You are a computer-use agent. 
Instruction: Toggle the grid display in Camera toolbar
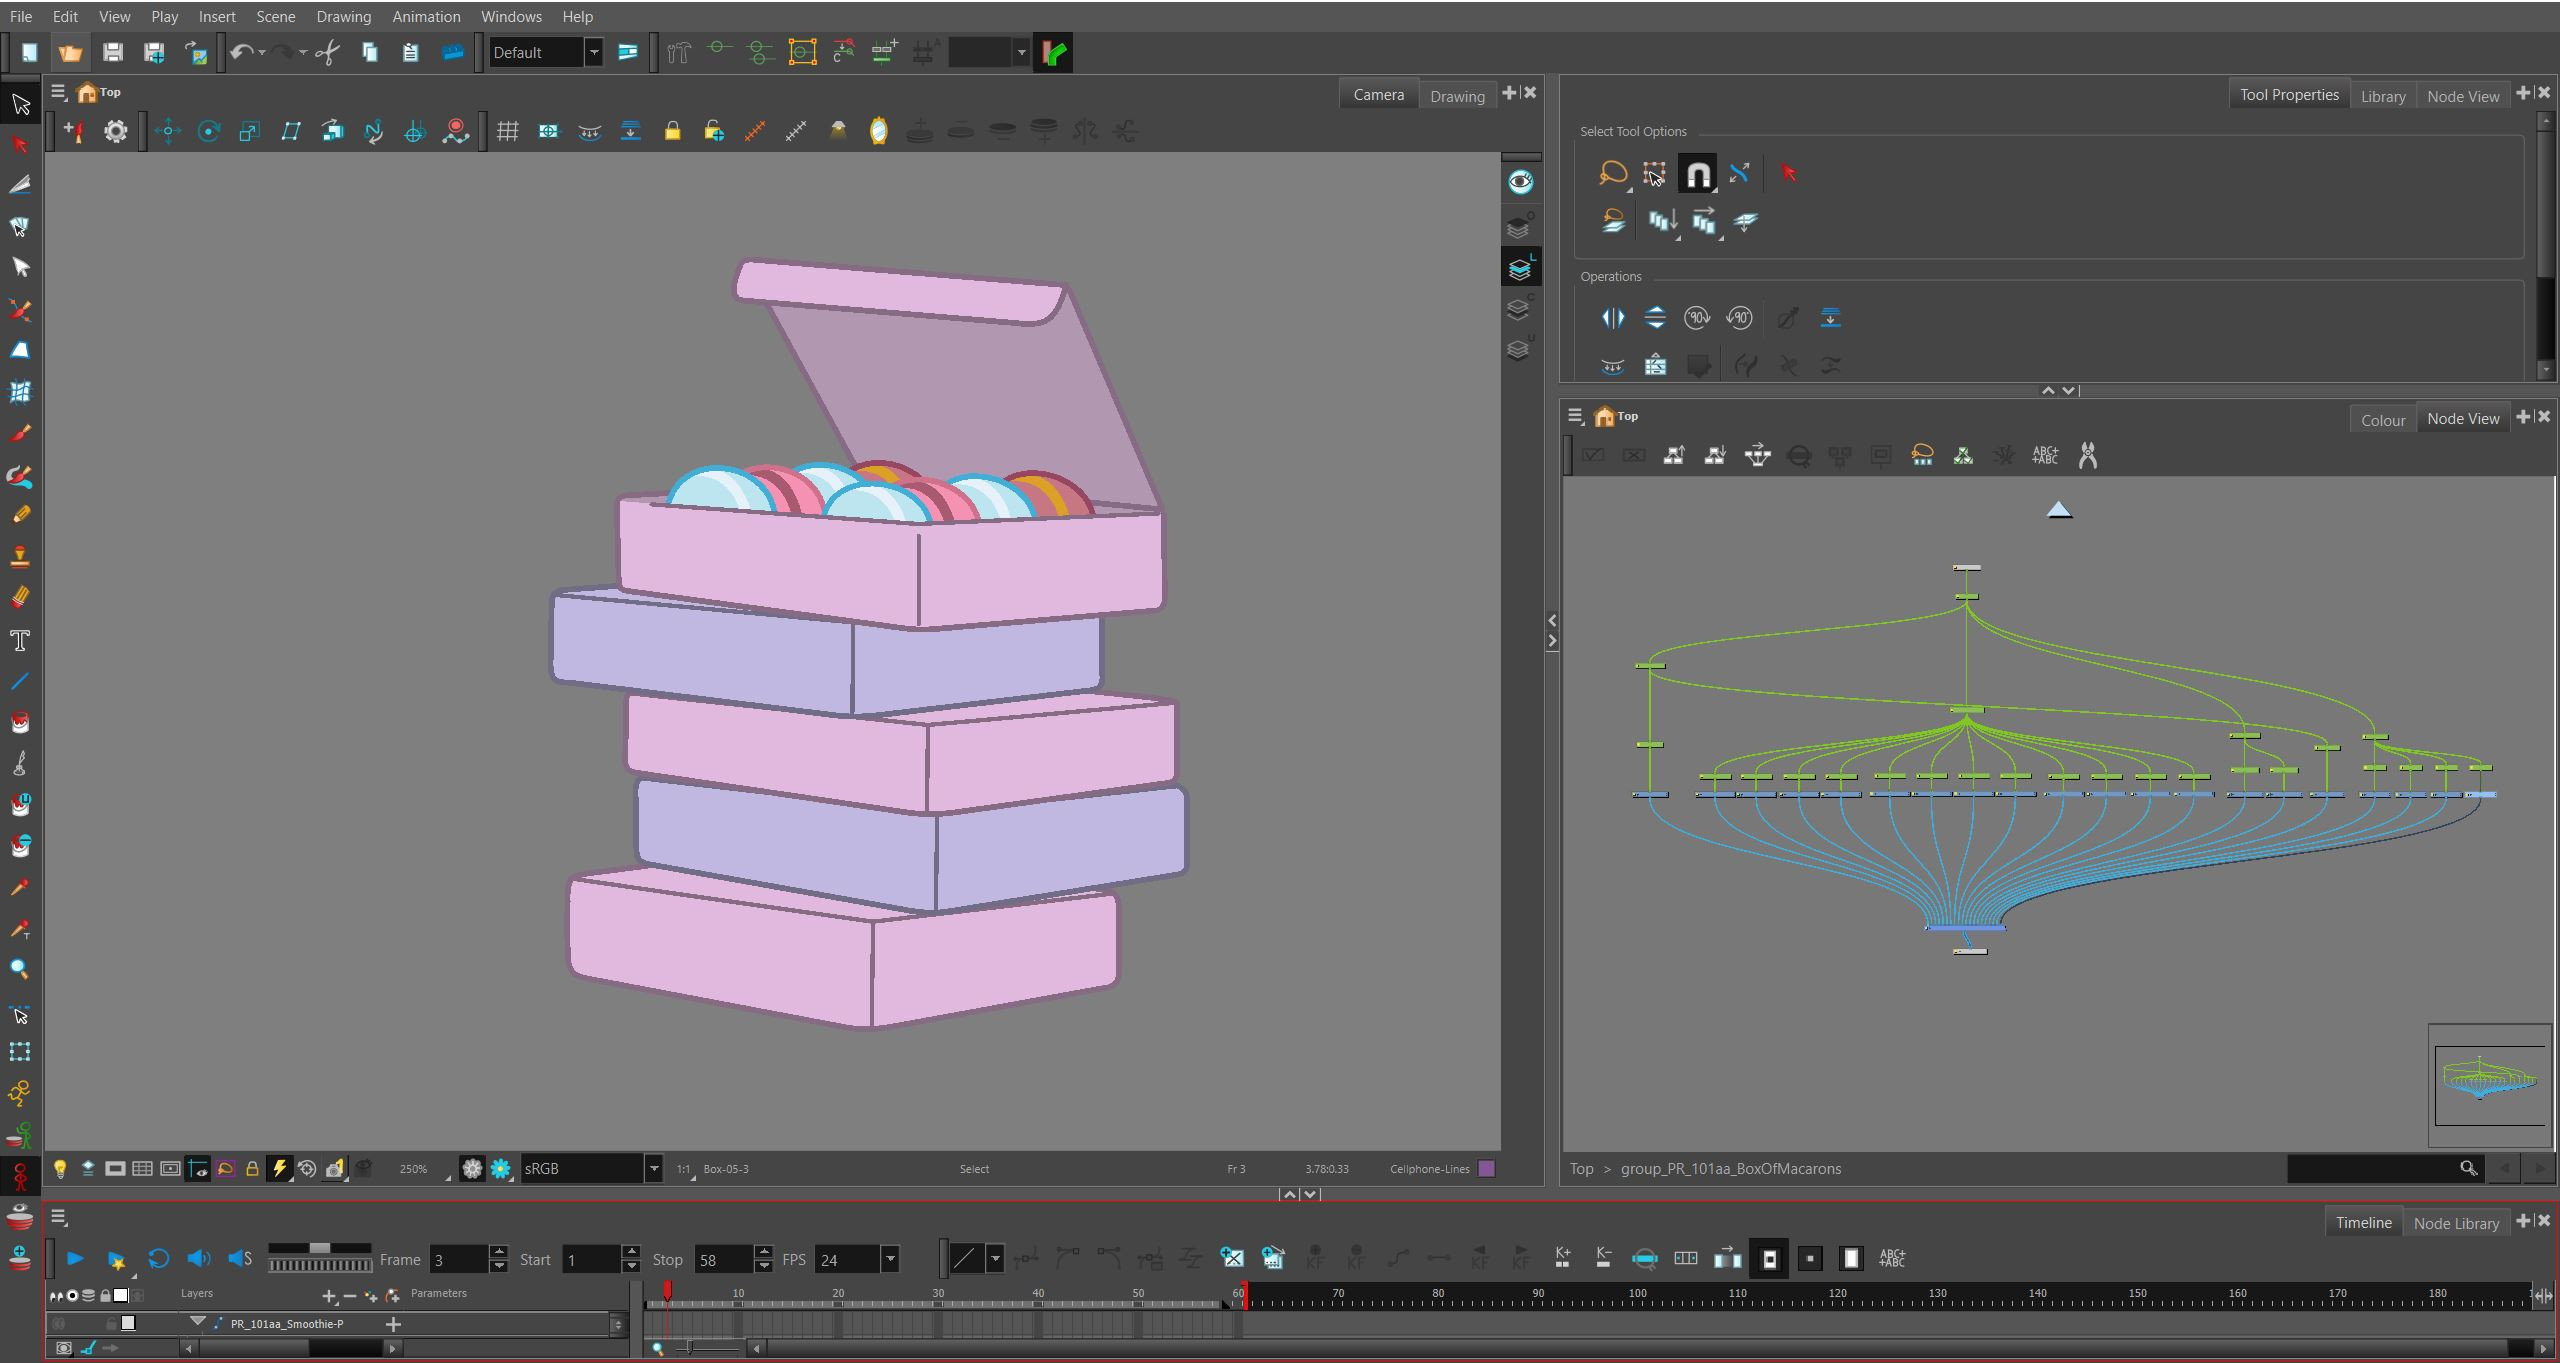(507, 131)
